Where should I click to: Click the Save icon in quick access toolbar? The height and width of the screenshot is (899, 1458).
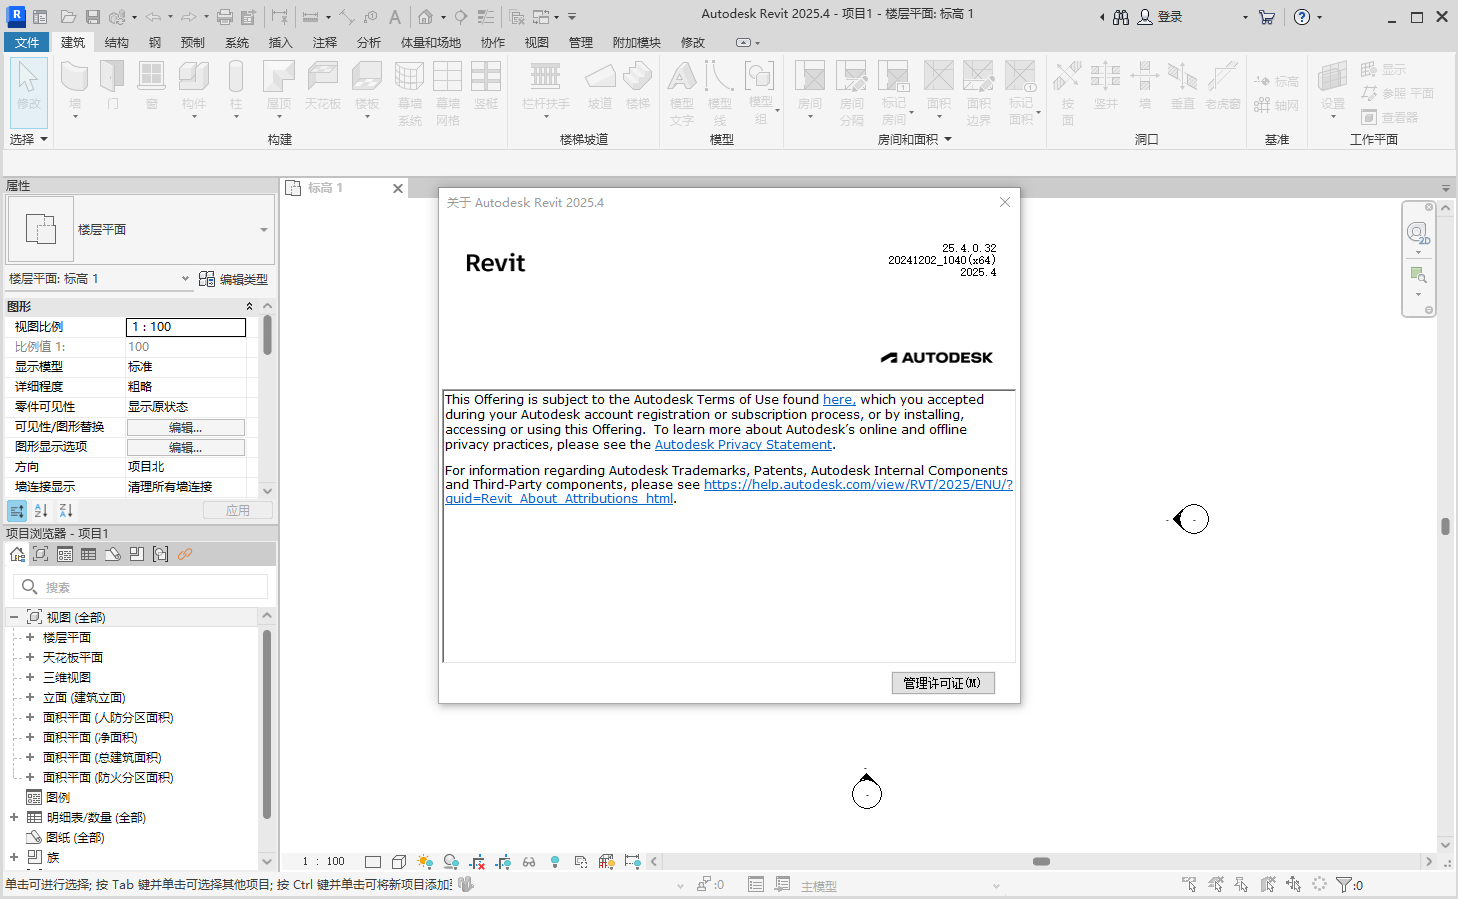pos(92,17)
